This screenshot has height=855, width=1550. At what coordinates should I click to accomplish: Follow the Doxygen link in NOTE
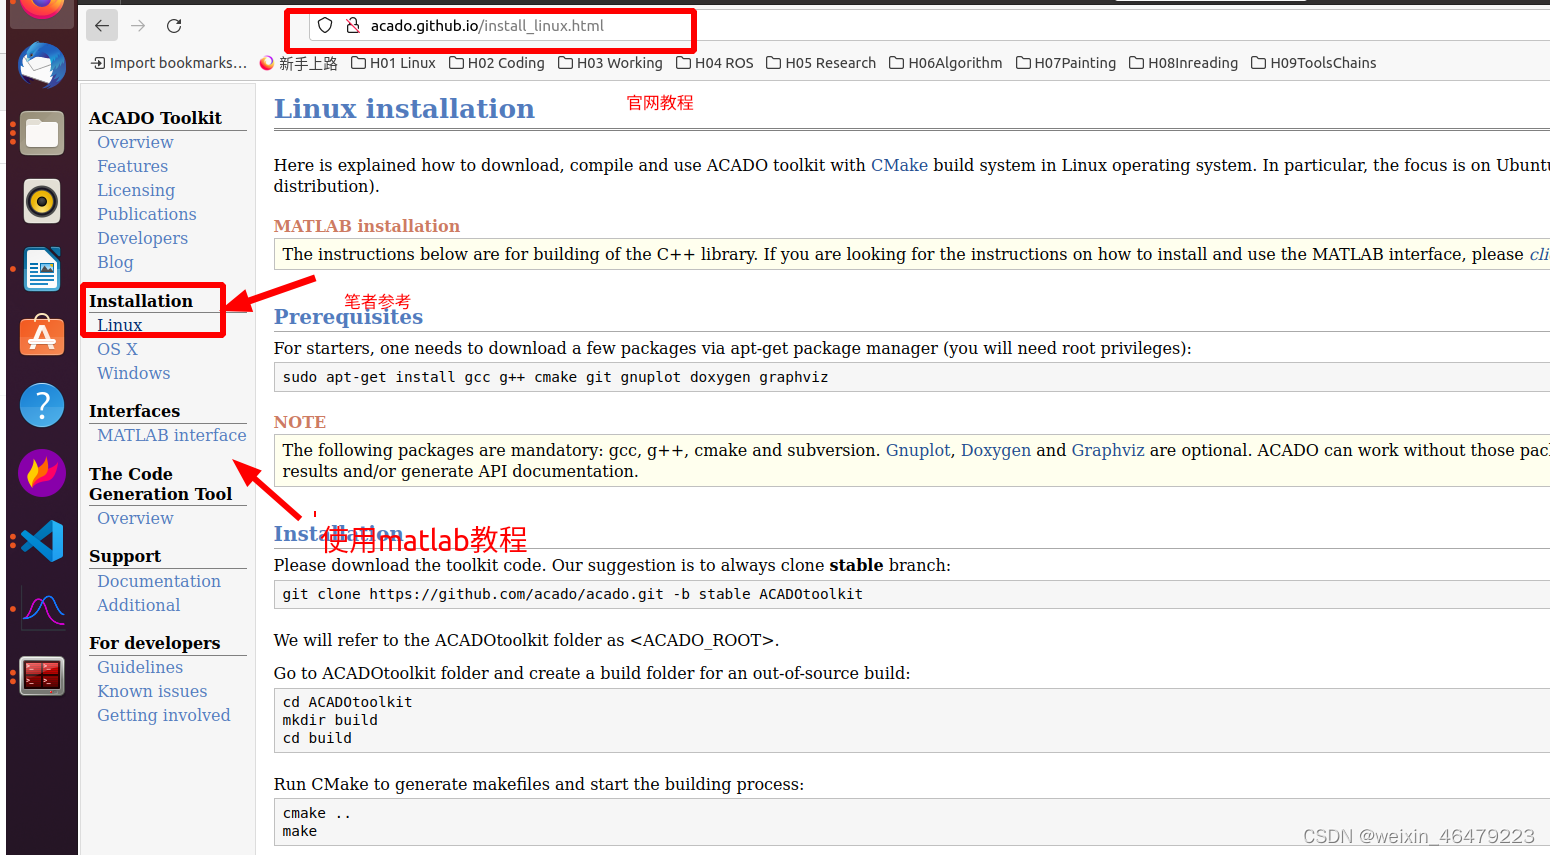pos(996,450)
